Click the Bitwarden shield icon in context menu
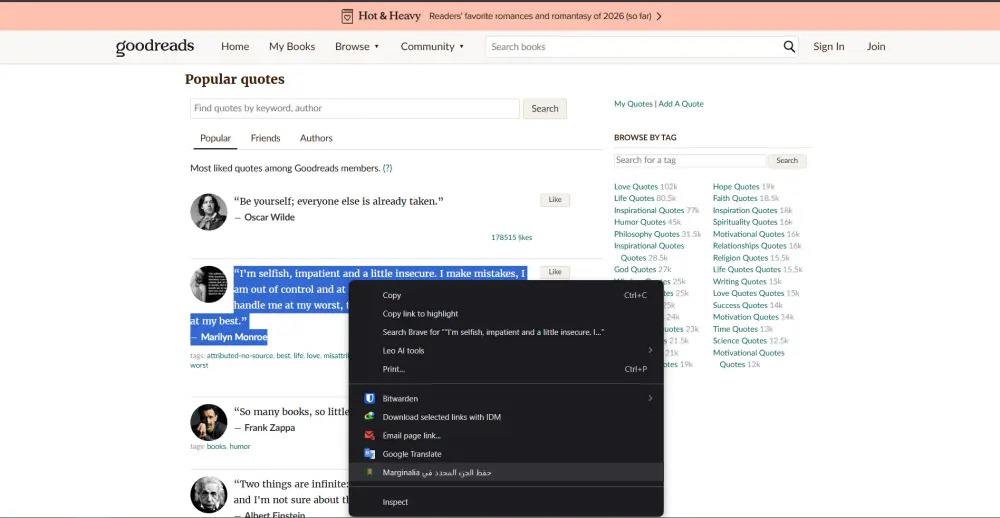The width and height of the screenshot is (1000, 518). [x=369, y=399]
